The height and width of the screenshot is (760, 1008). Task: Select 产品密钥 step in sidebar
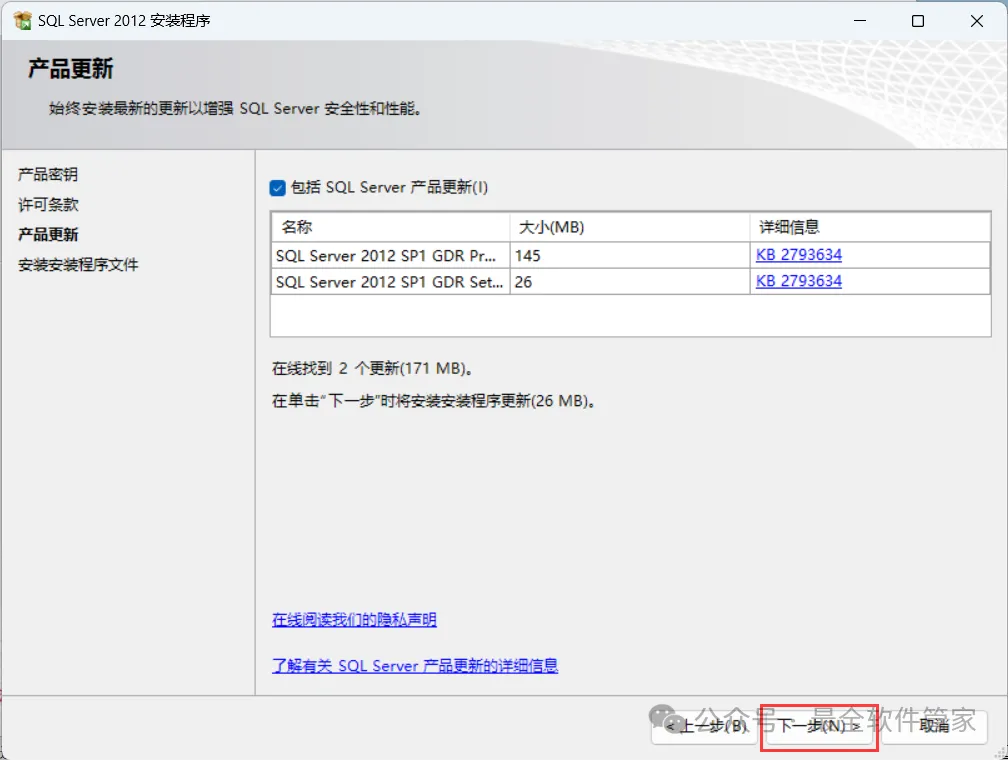48,174
